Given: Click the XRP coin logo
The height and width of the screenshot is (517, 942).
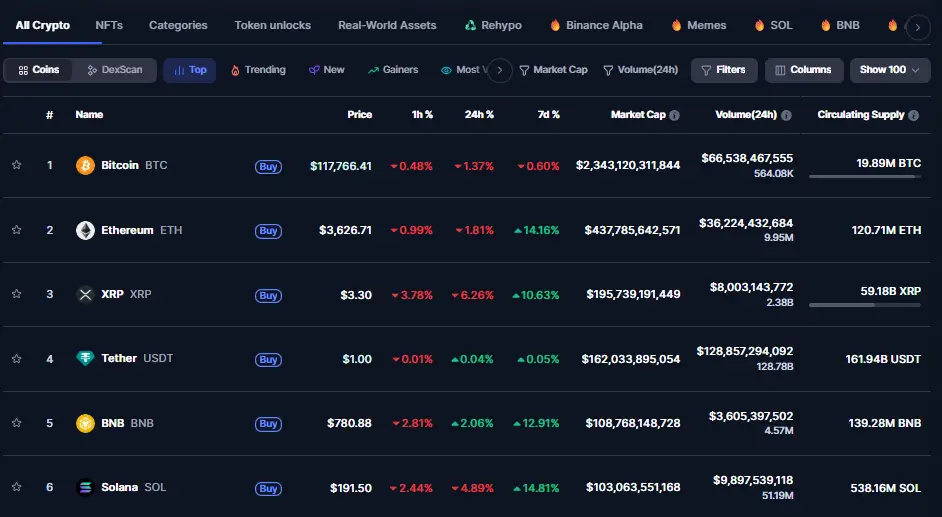Looking at the screenshot, I should click(85, 294).
